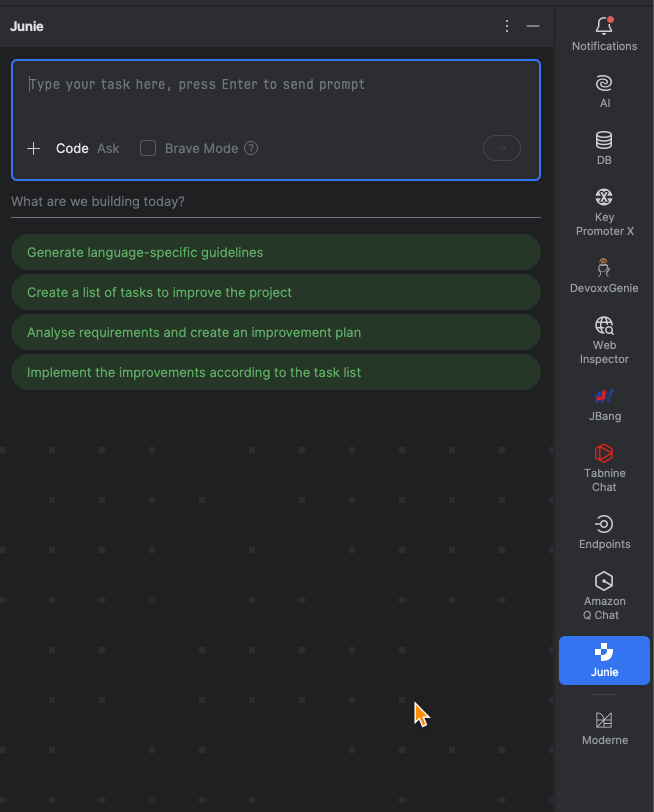Switch to Ask mode

(108, 149)
